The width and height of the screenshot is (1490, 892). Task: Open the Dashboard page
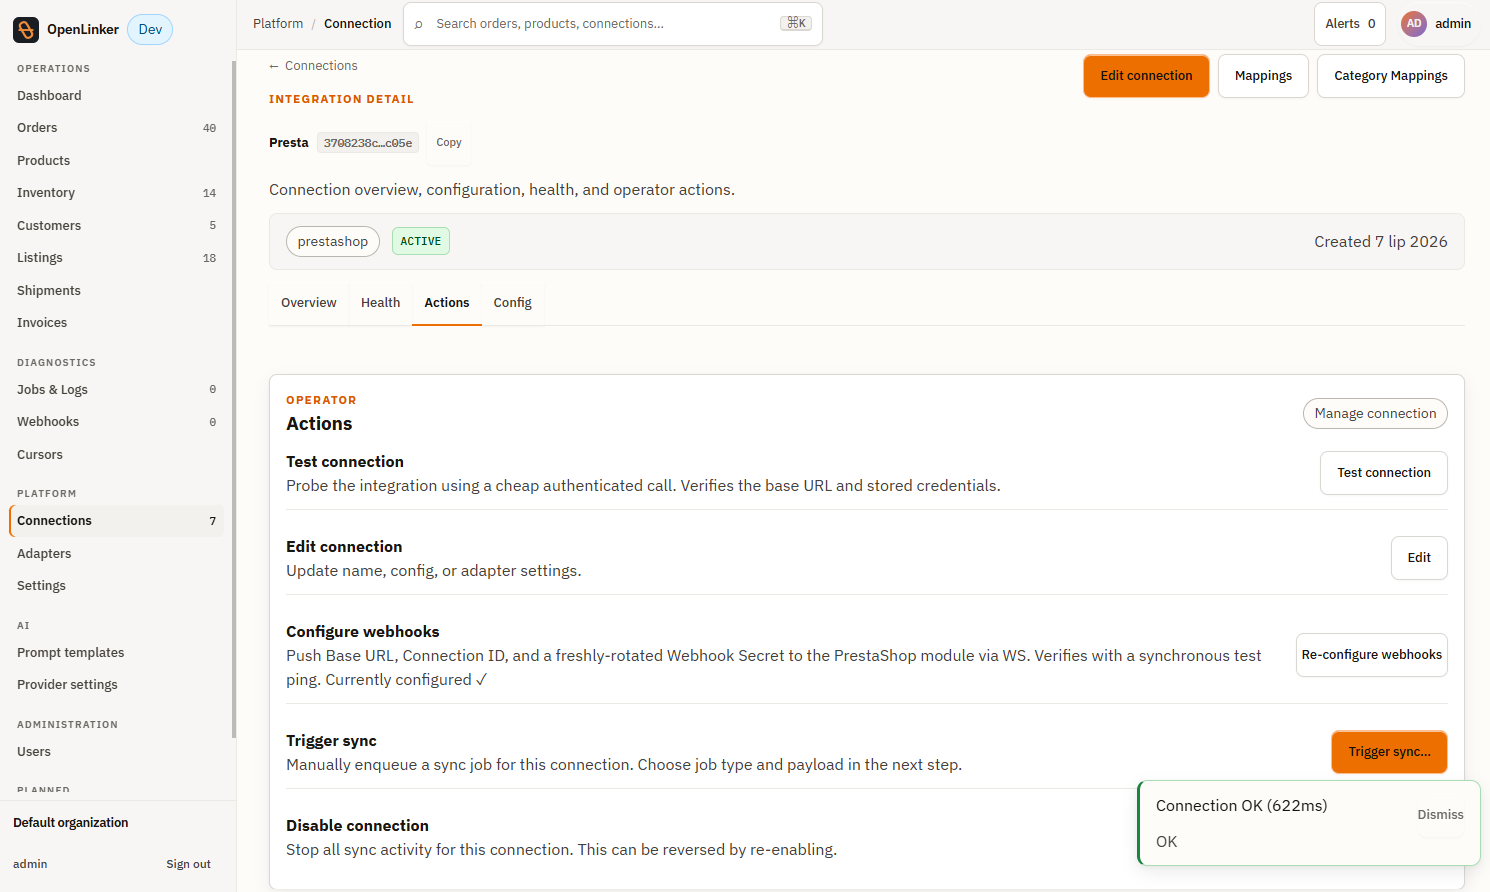pyautogui.click(x=116, y=96)
